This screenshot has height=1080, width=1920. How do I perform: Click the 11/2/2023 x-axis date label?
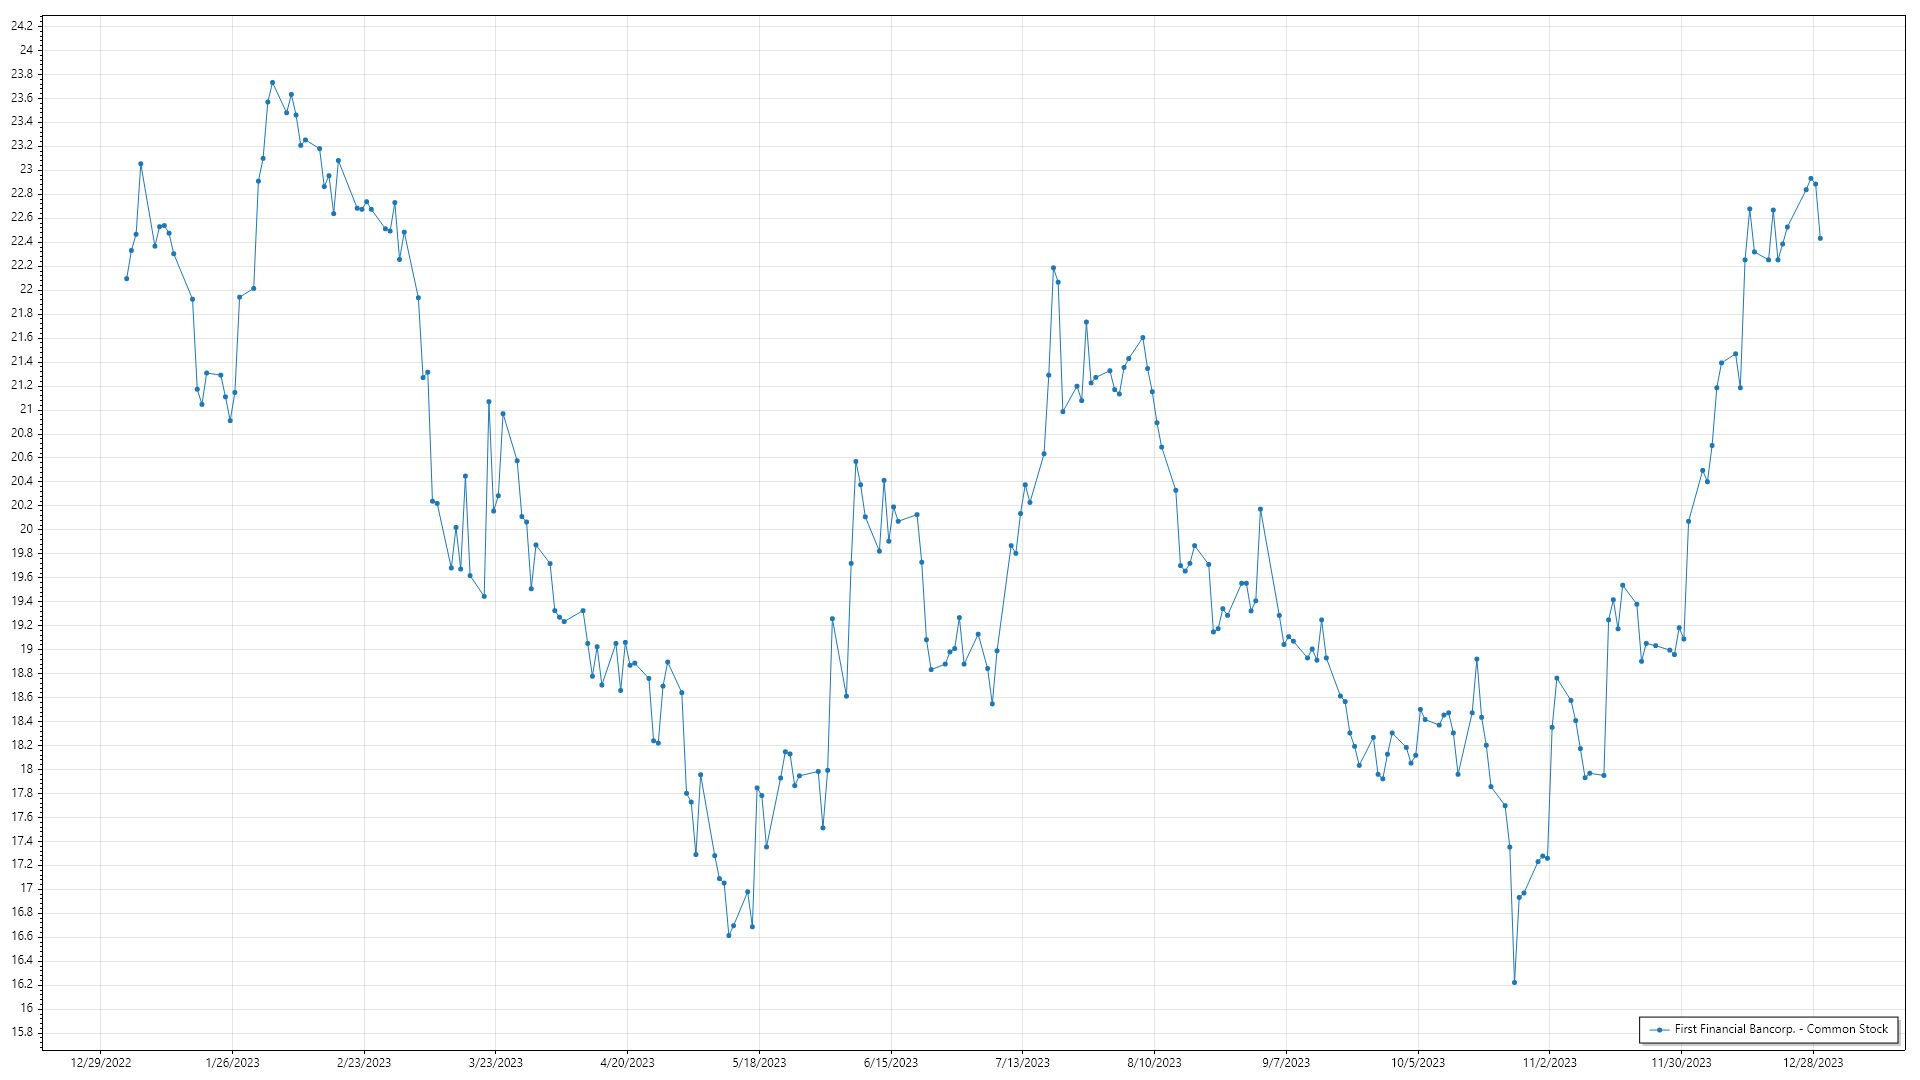(1549, 1063)
